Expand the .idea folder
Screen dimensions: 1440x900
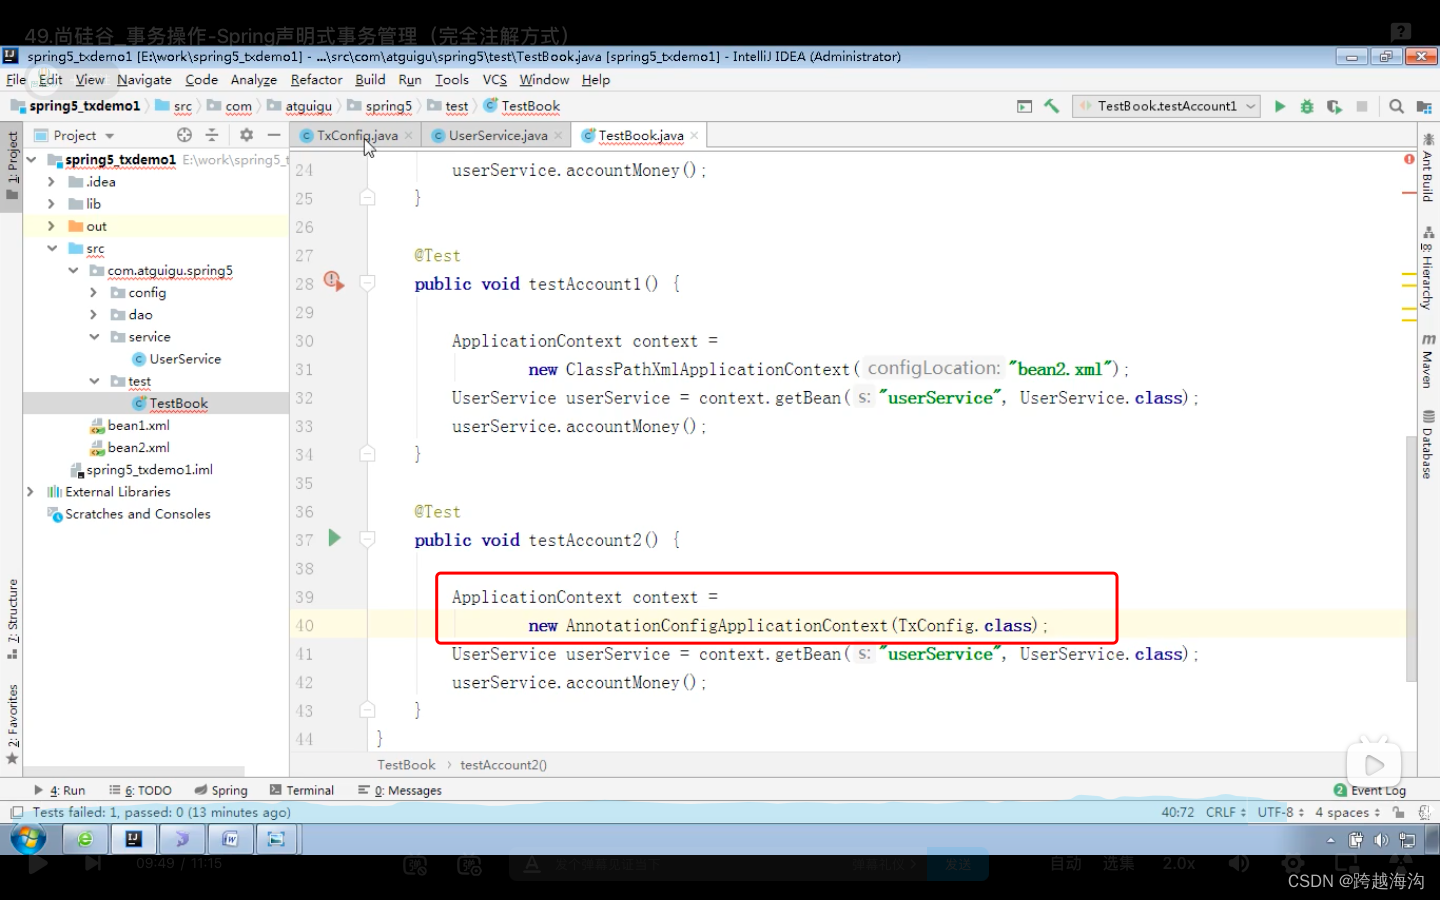tap(51, 182)
